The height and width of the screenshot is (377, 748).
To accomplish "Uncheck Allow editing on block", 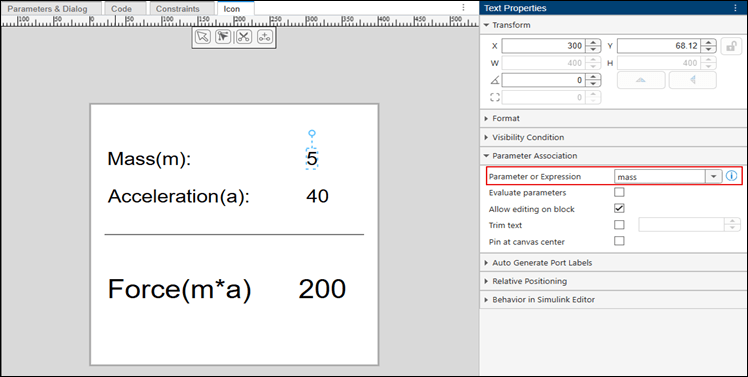I will coord(619,209).
